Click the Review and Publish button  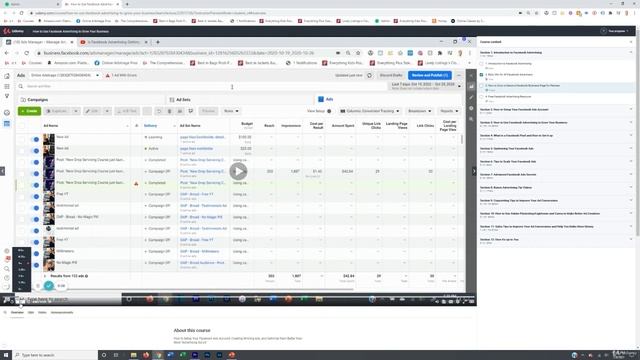[429, 75]
